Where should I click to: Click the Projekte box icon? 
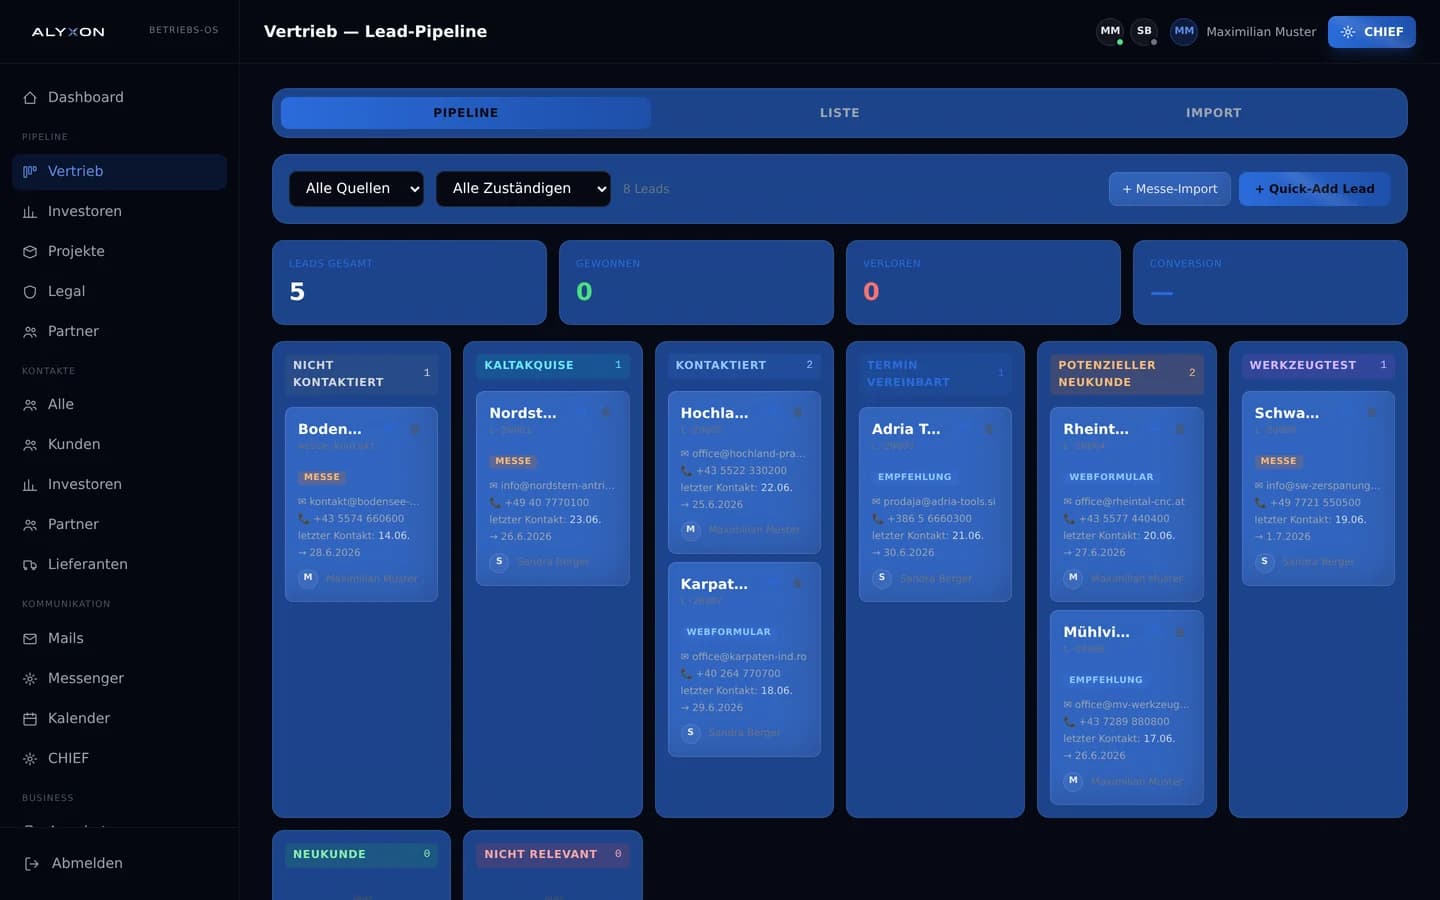30,252
